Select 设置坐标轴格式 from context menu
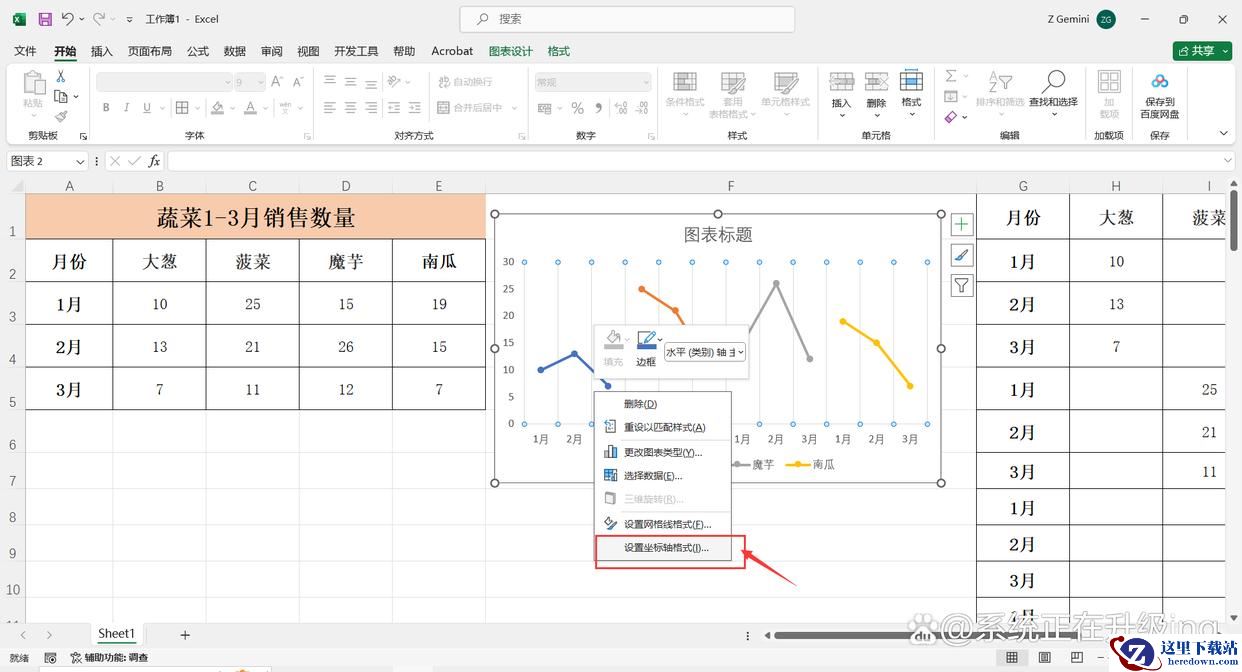 click(666, 548)
